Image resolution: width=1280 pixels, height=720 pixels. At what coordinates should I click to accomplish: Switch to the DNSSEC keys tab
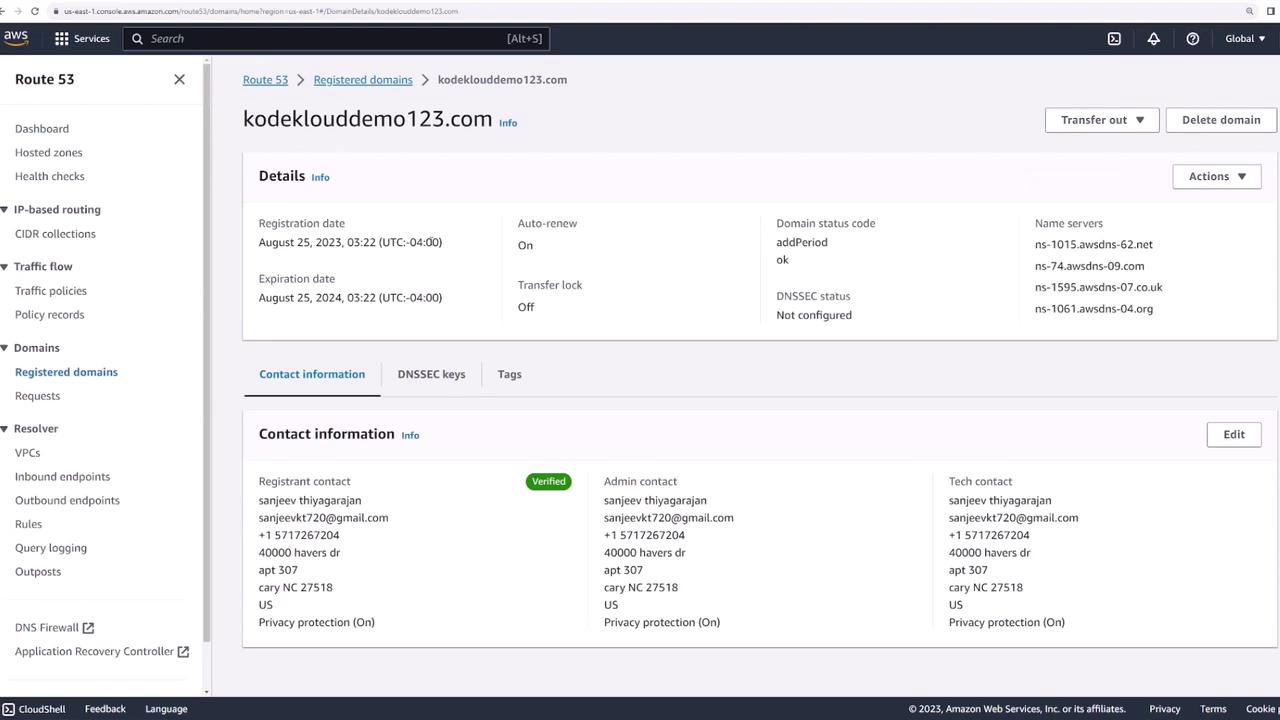click(431, 374)
